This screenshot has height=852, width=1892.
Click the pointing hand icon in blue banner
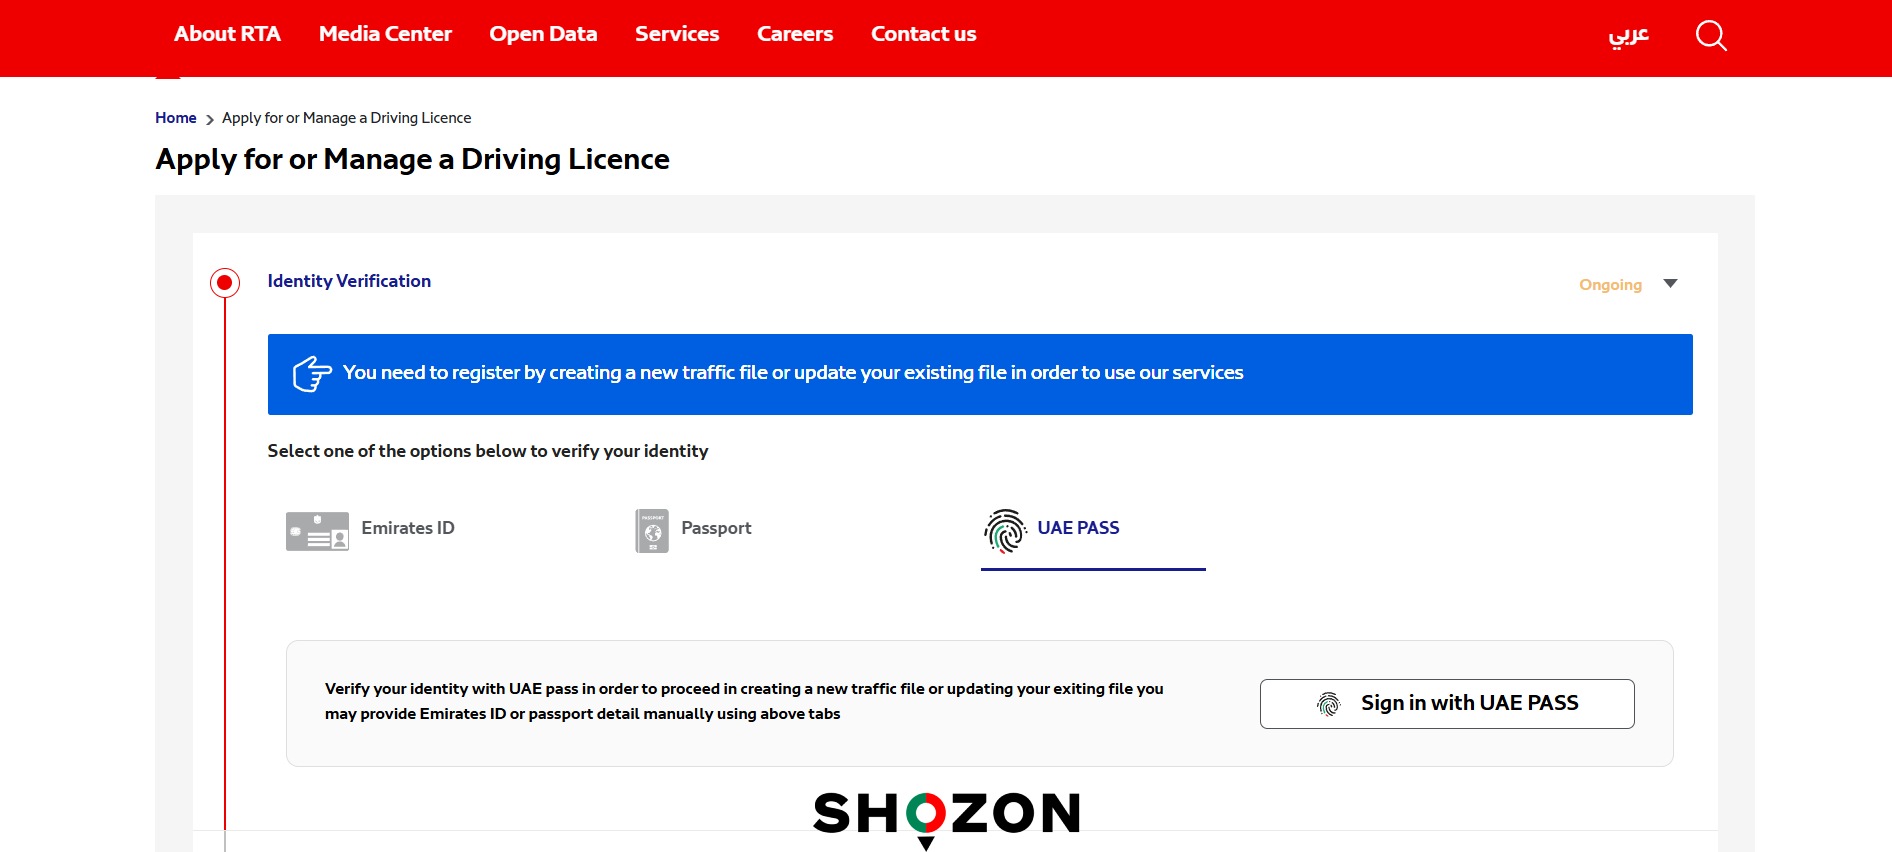(x=312, y=374)
